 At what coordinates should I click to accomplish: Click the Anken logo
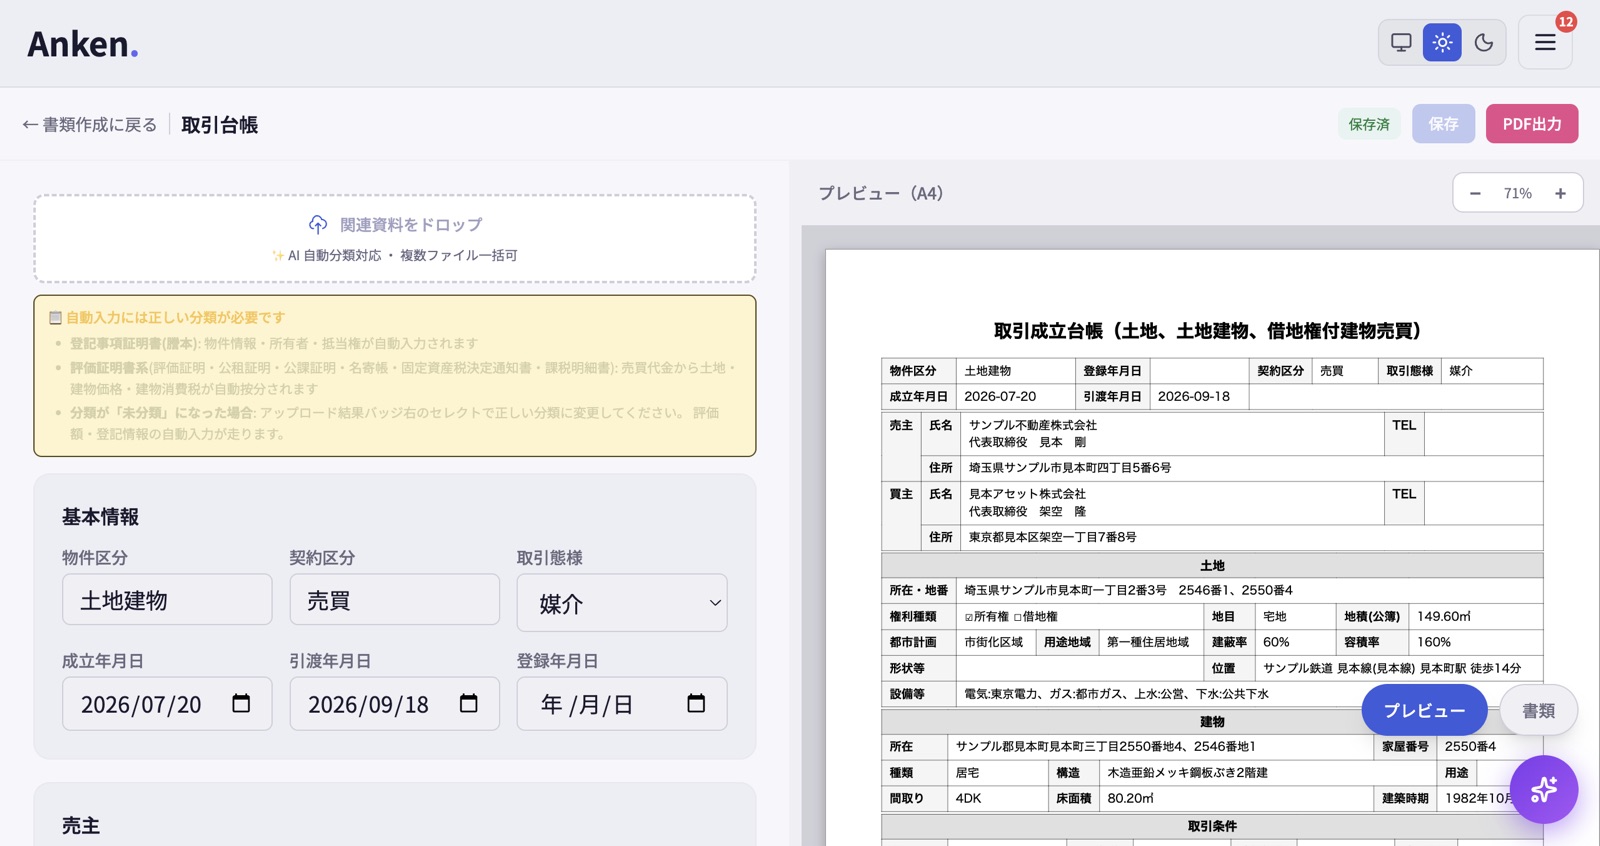(x=82, y=44)
